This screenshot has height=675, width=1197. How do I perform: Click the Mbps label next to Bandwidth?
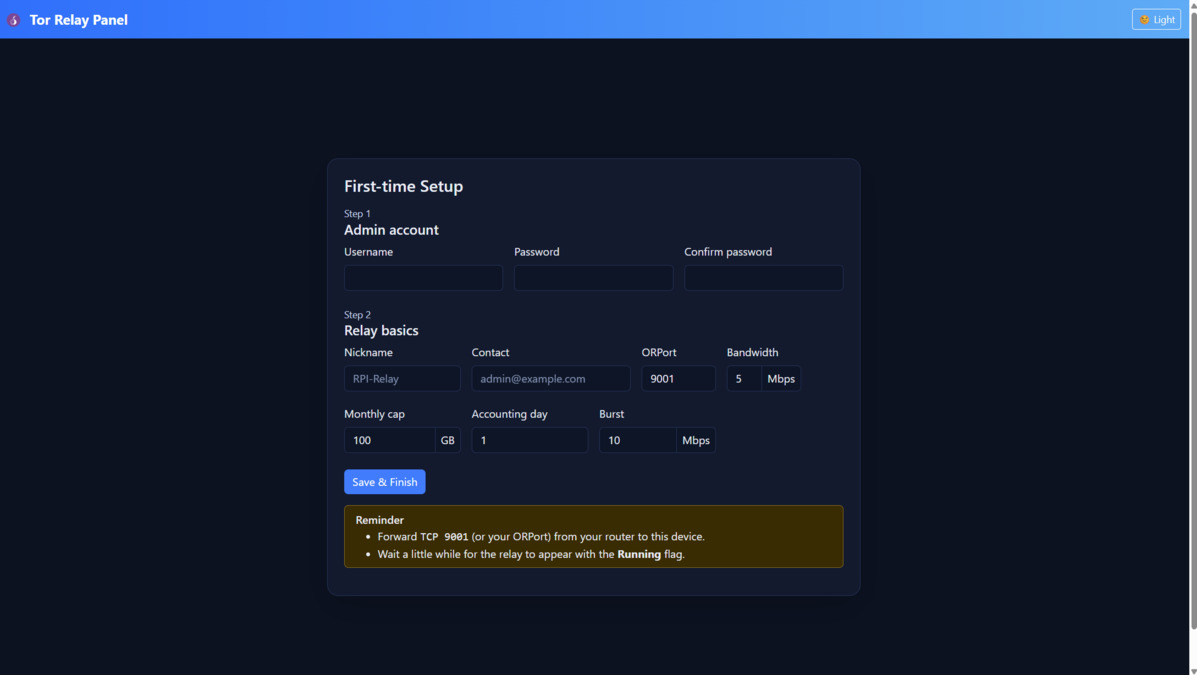pos(781,378)
